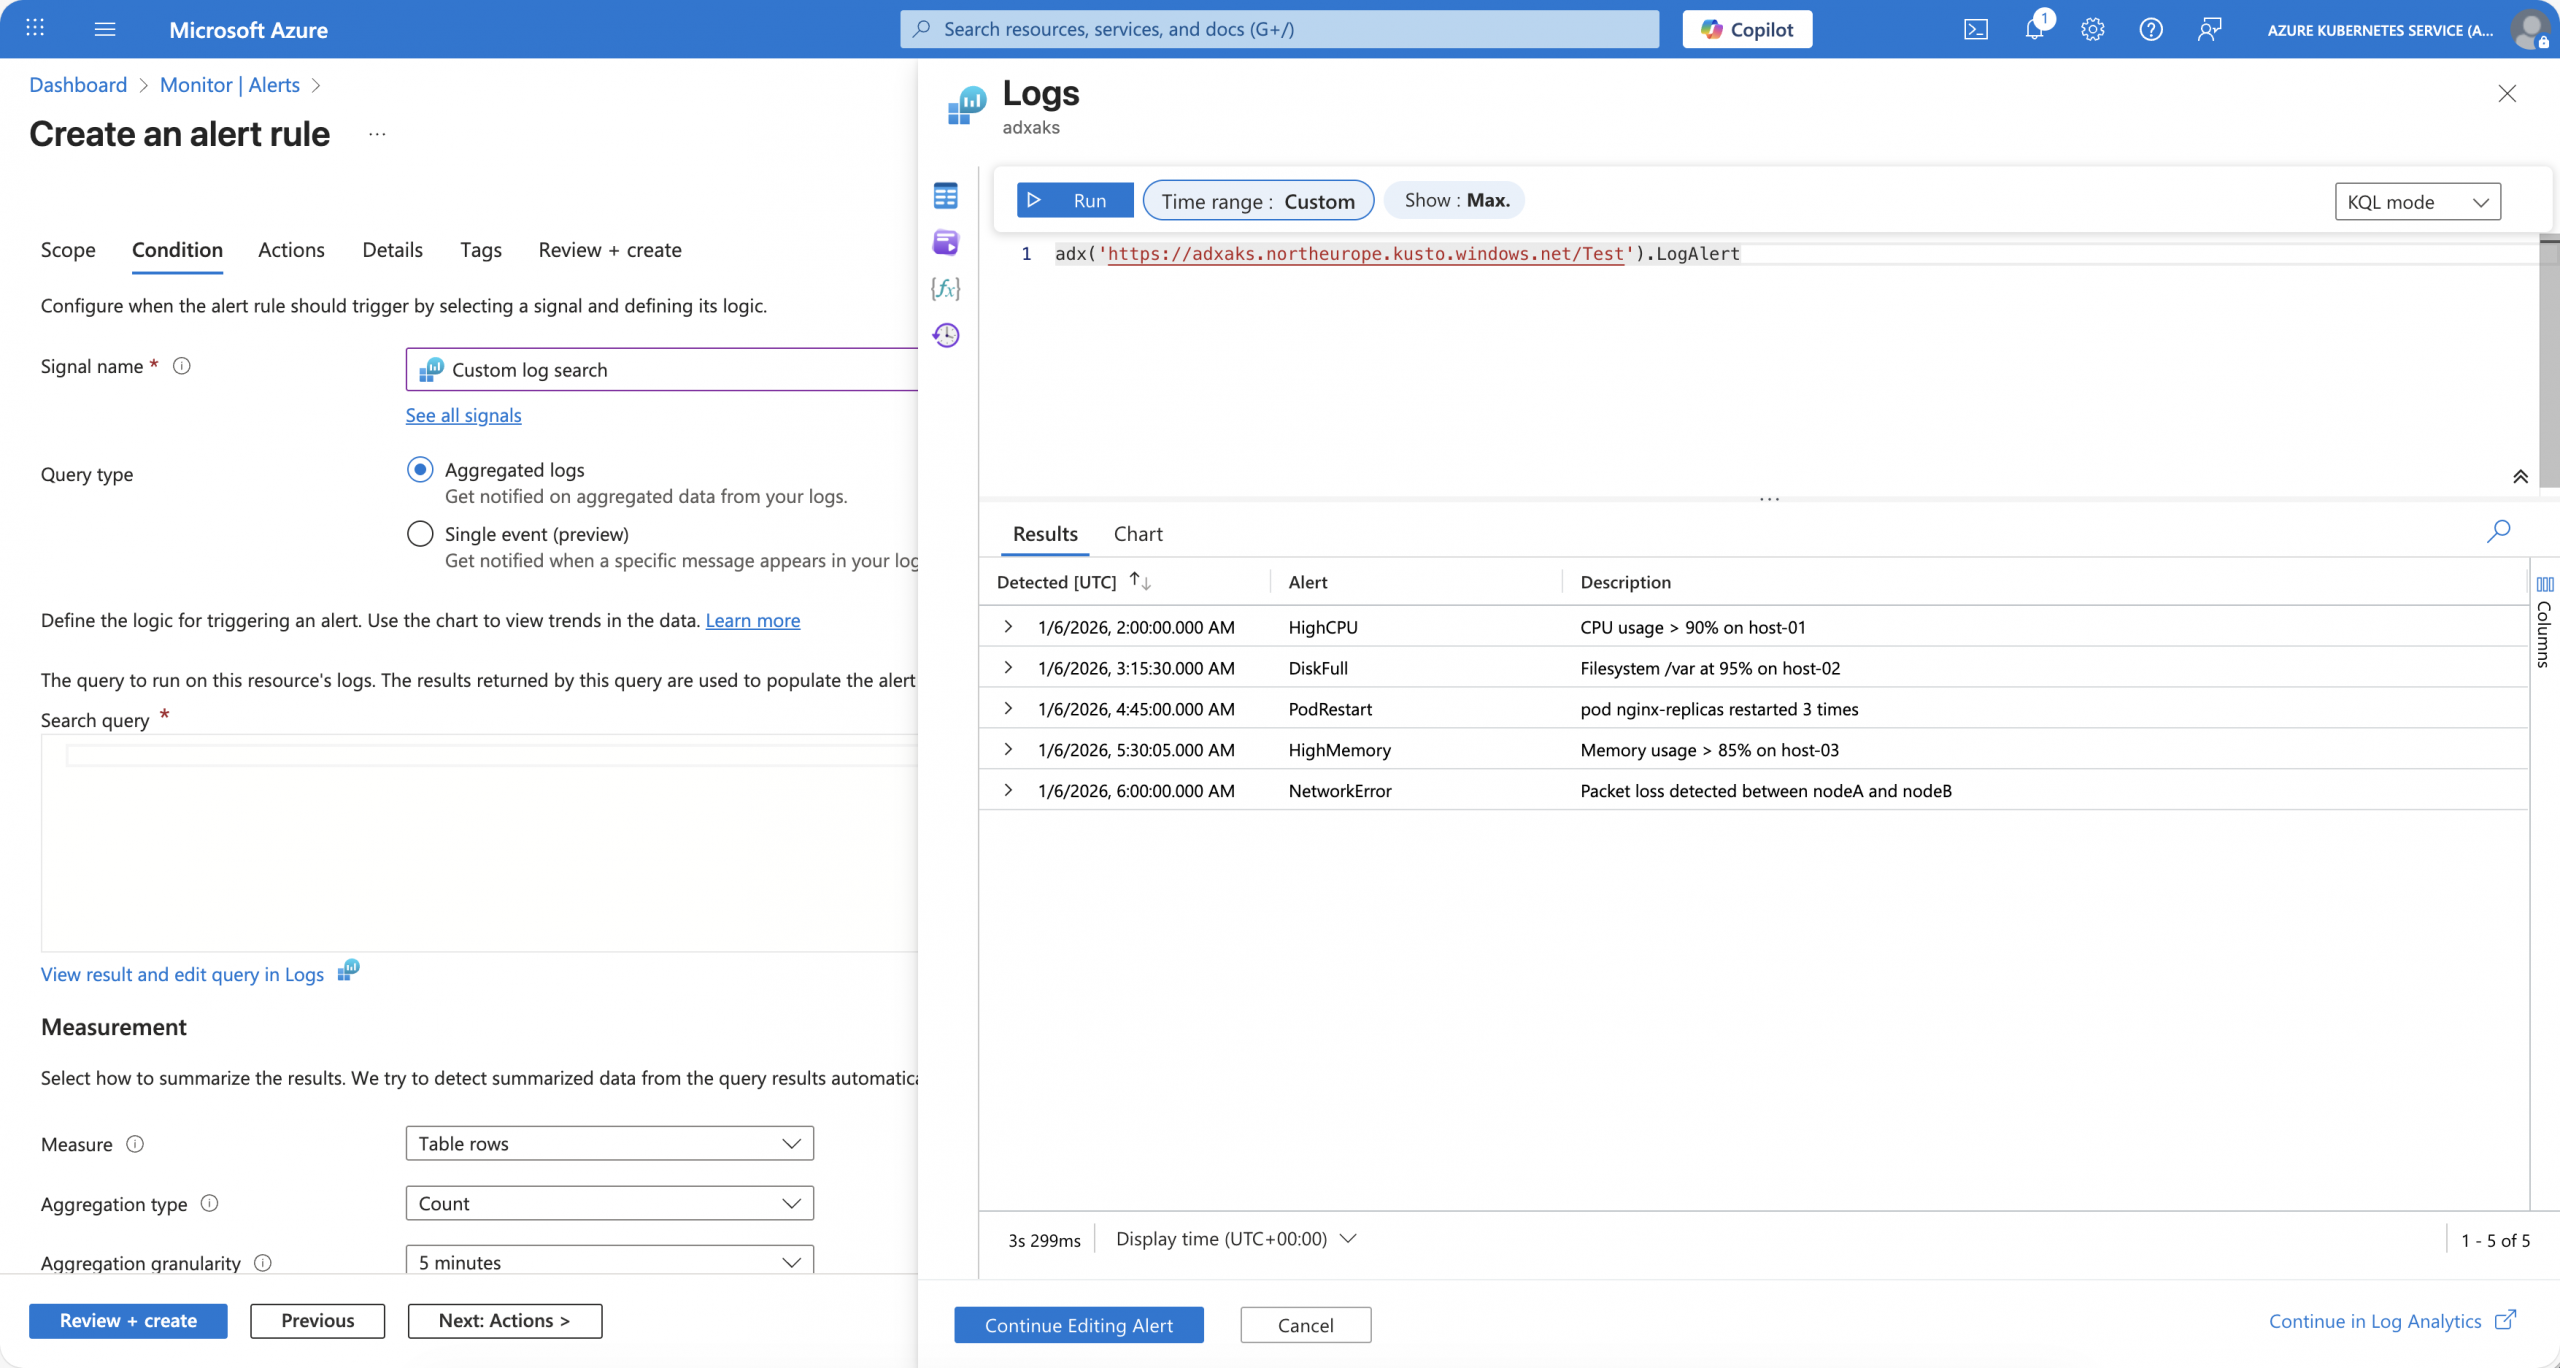Select the Aggregated logs radio button

pyautogui.click(x=420, y=469)
